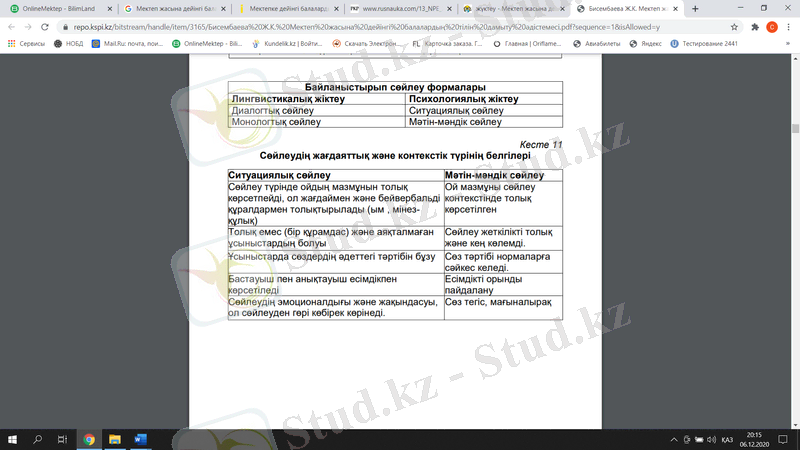Close the www.rusnauka.com tab
800x450 pixels.
[x=449, y=9]
